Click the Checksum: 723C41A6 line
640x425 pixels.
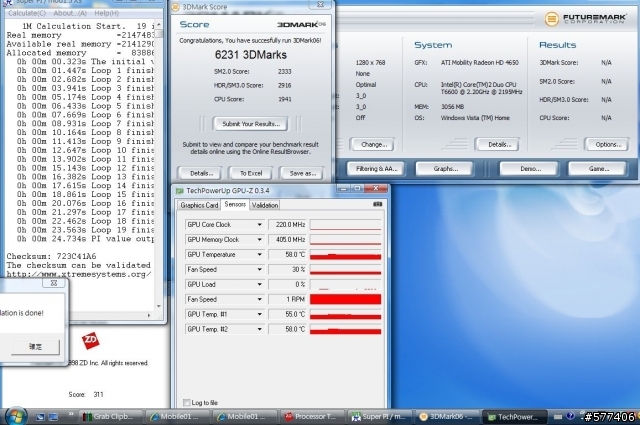[51, 256]
